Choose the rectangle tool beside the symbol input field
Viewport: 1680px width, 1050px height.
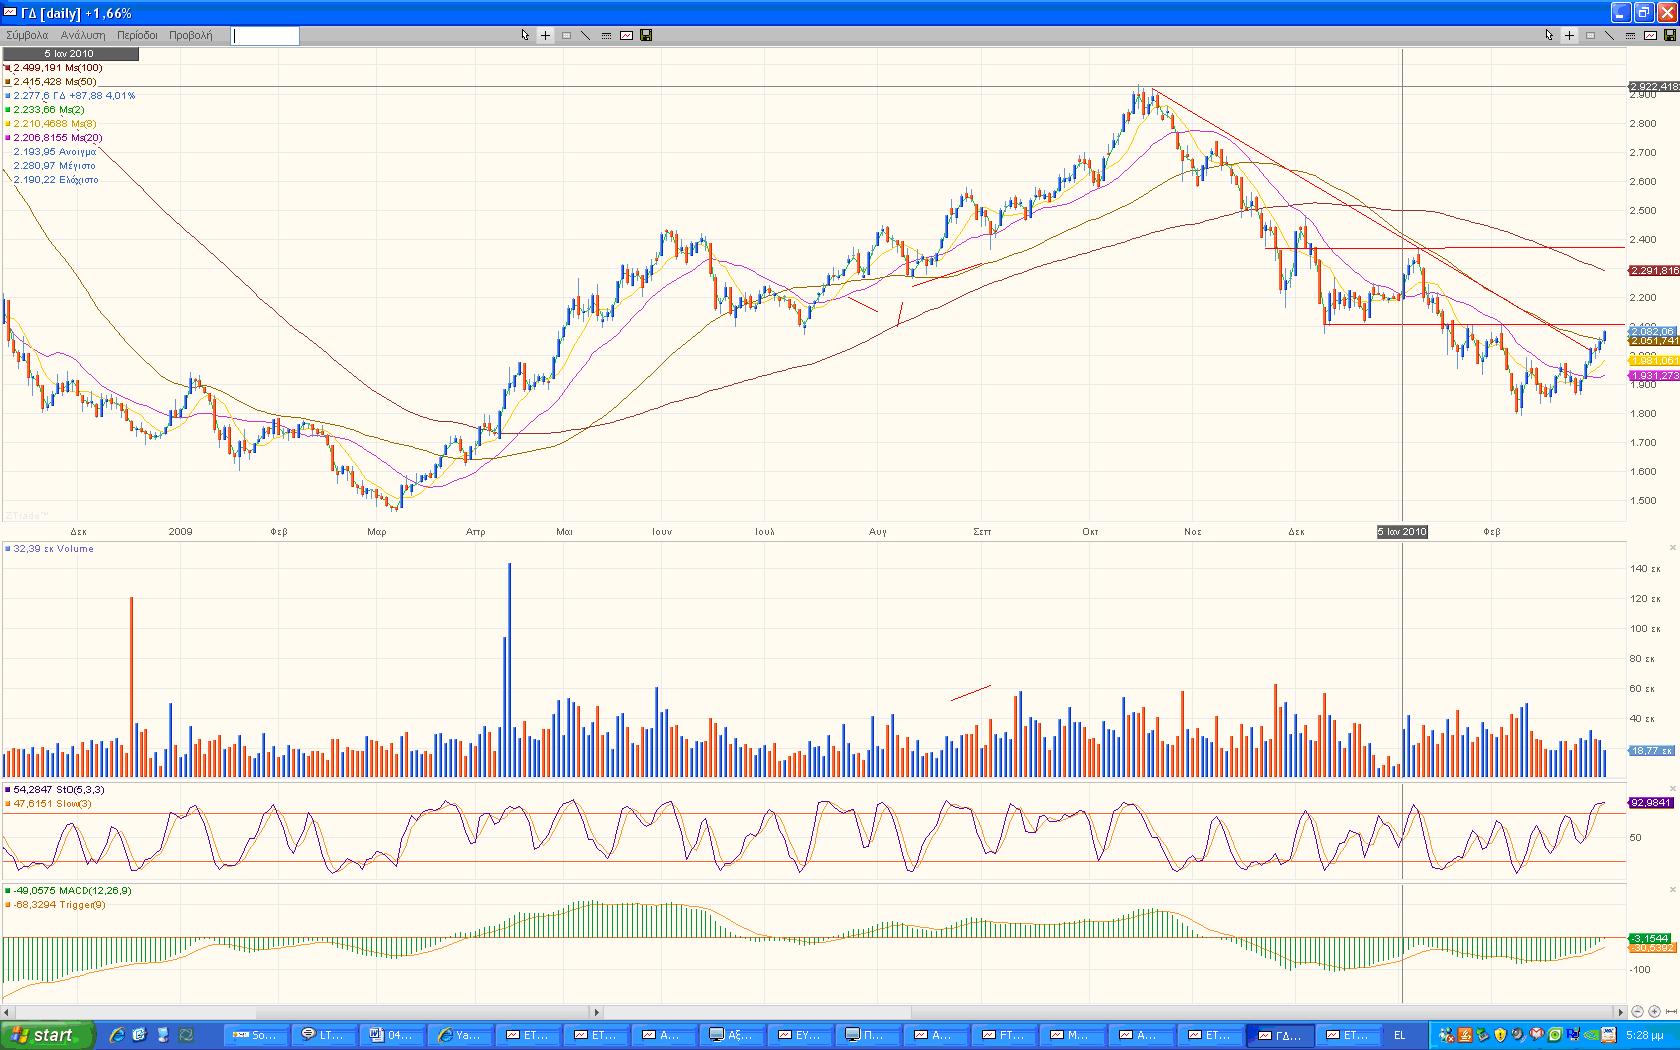click(x=566, y=35)
